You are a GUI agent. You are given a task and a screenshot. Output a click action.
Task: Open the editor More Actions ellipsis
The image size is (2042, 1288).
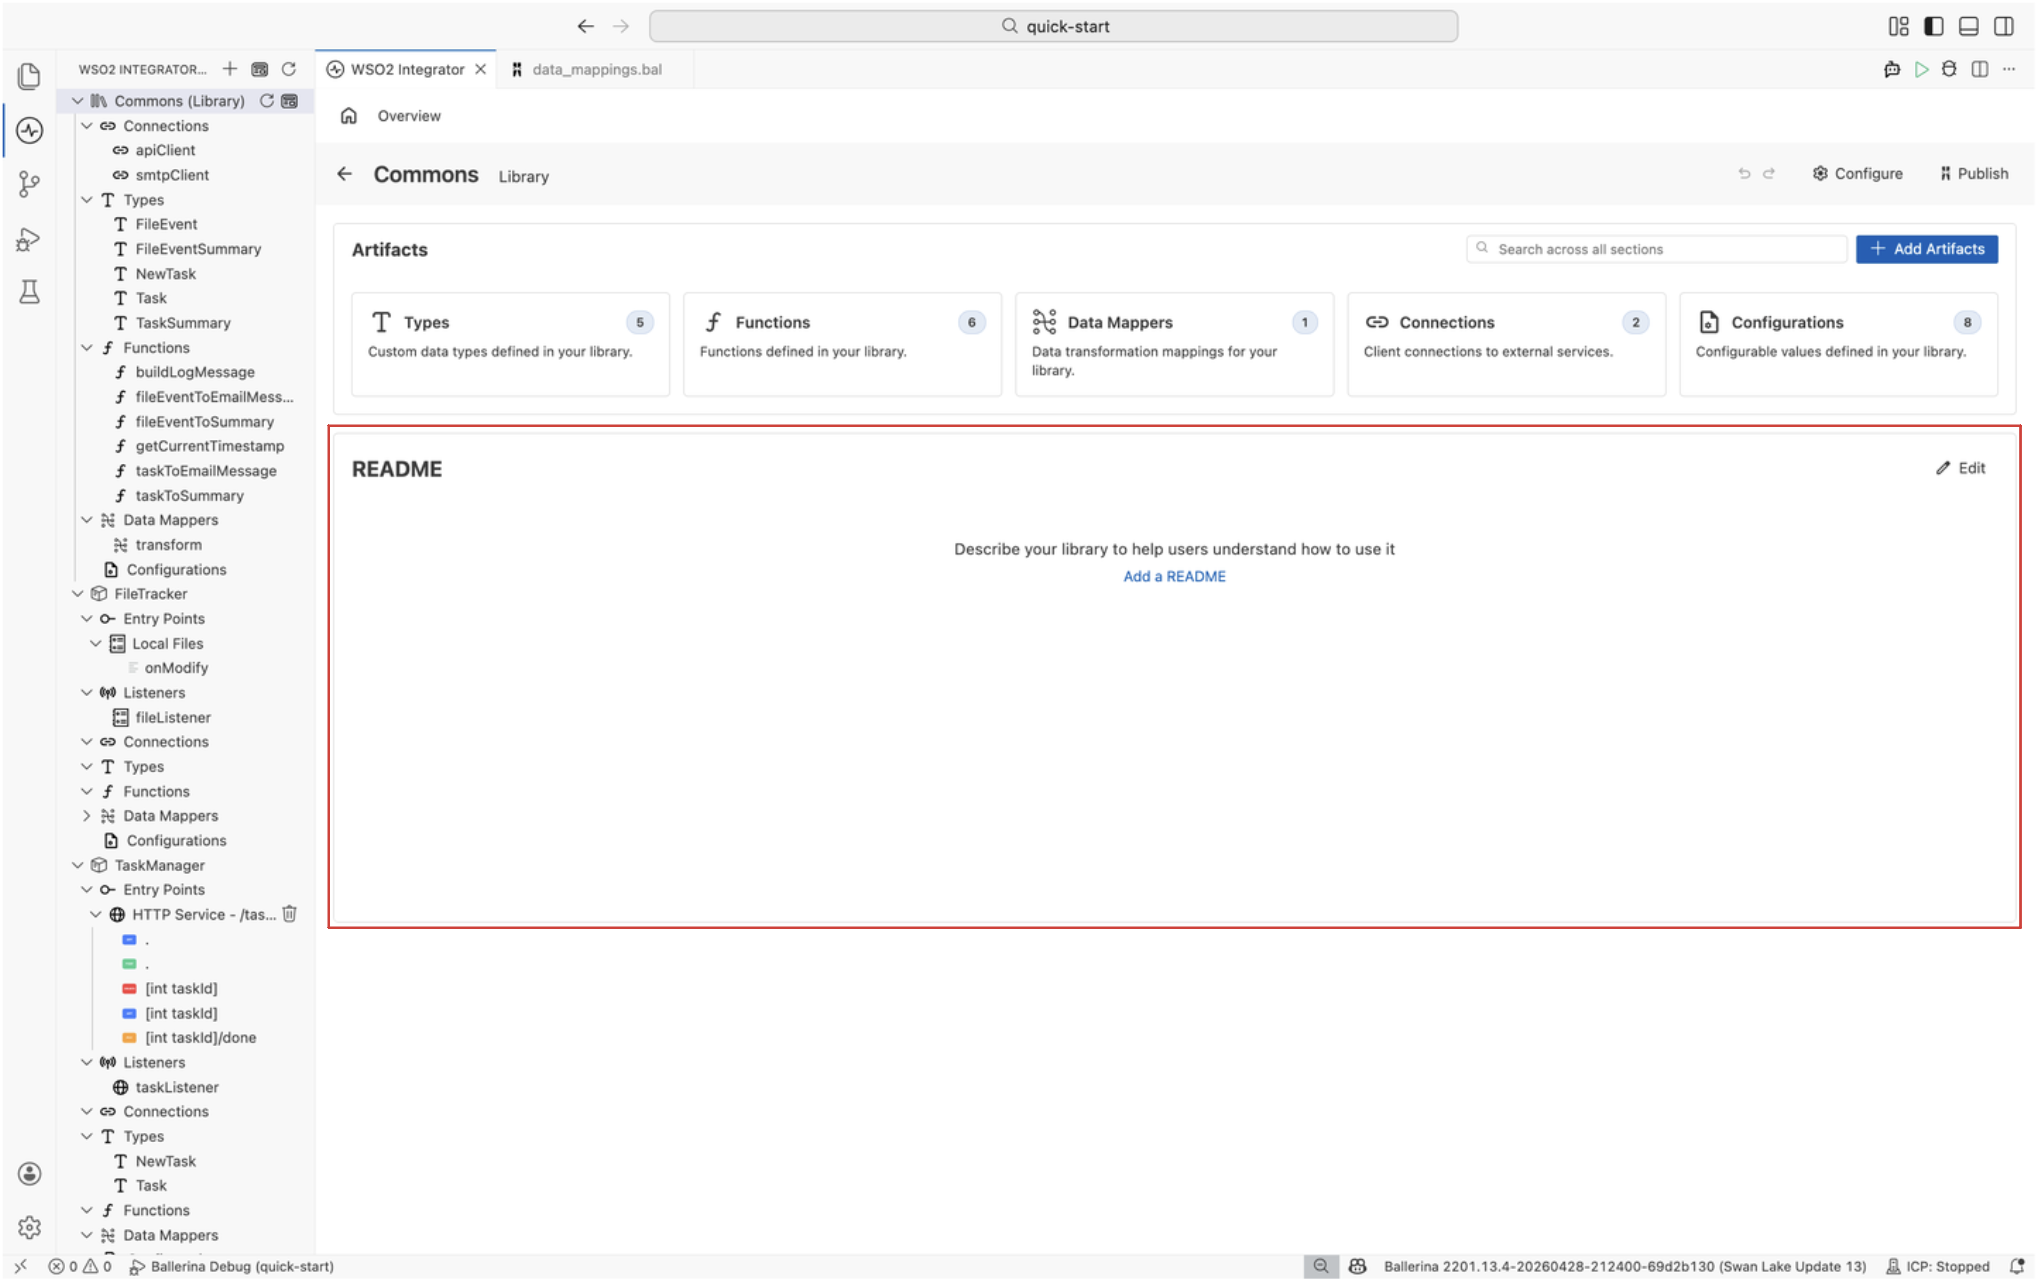(2009, 69)
